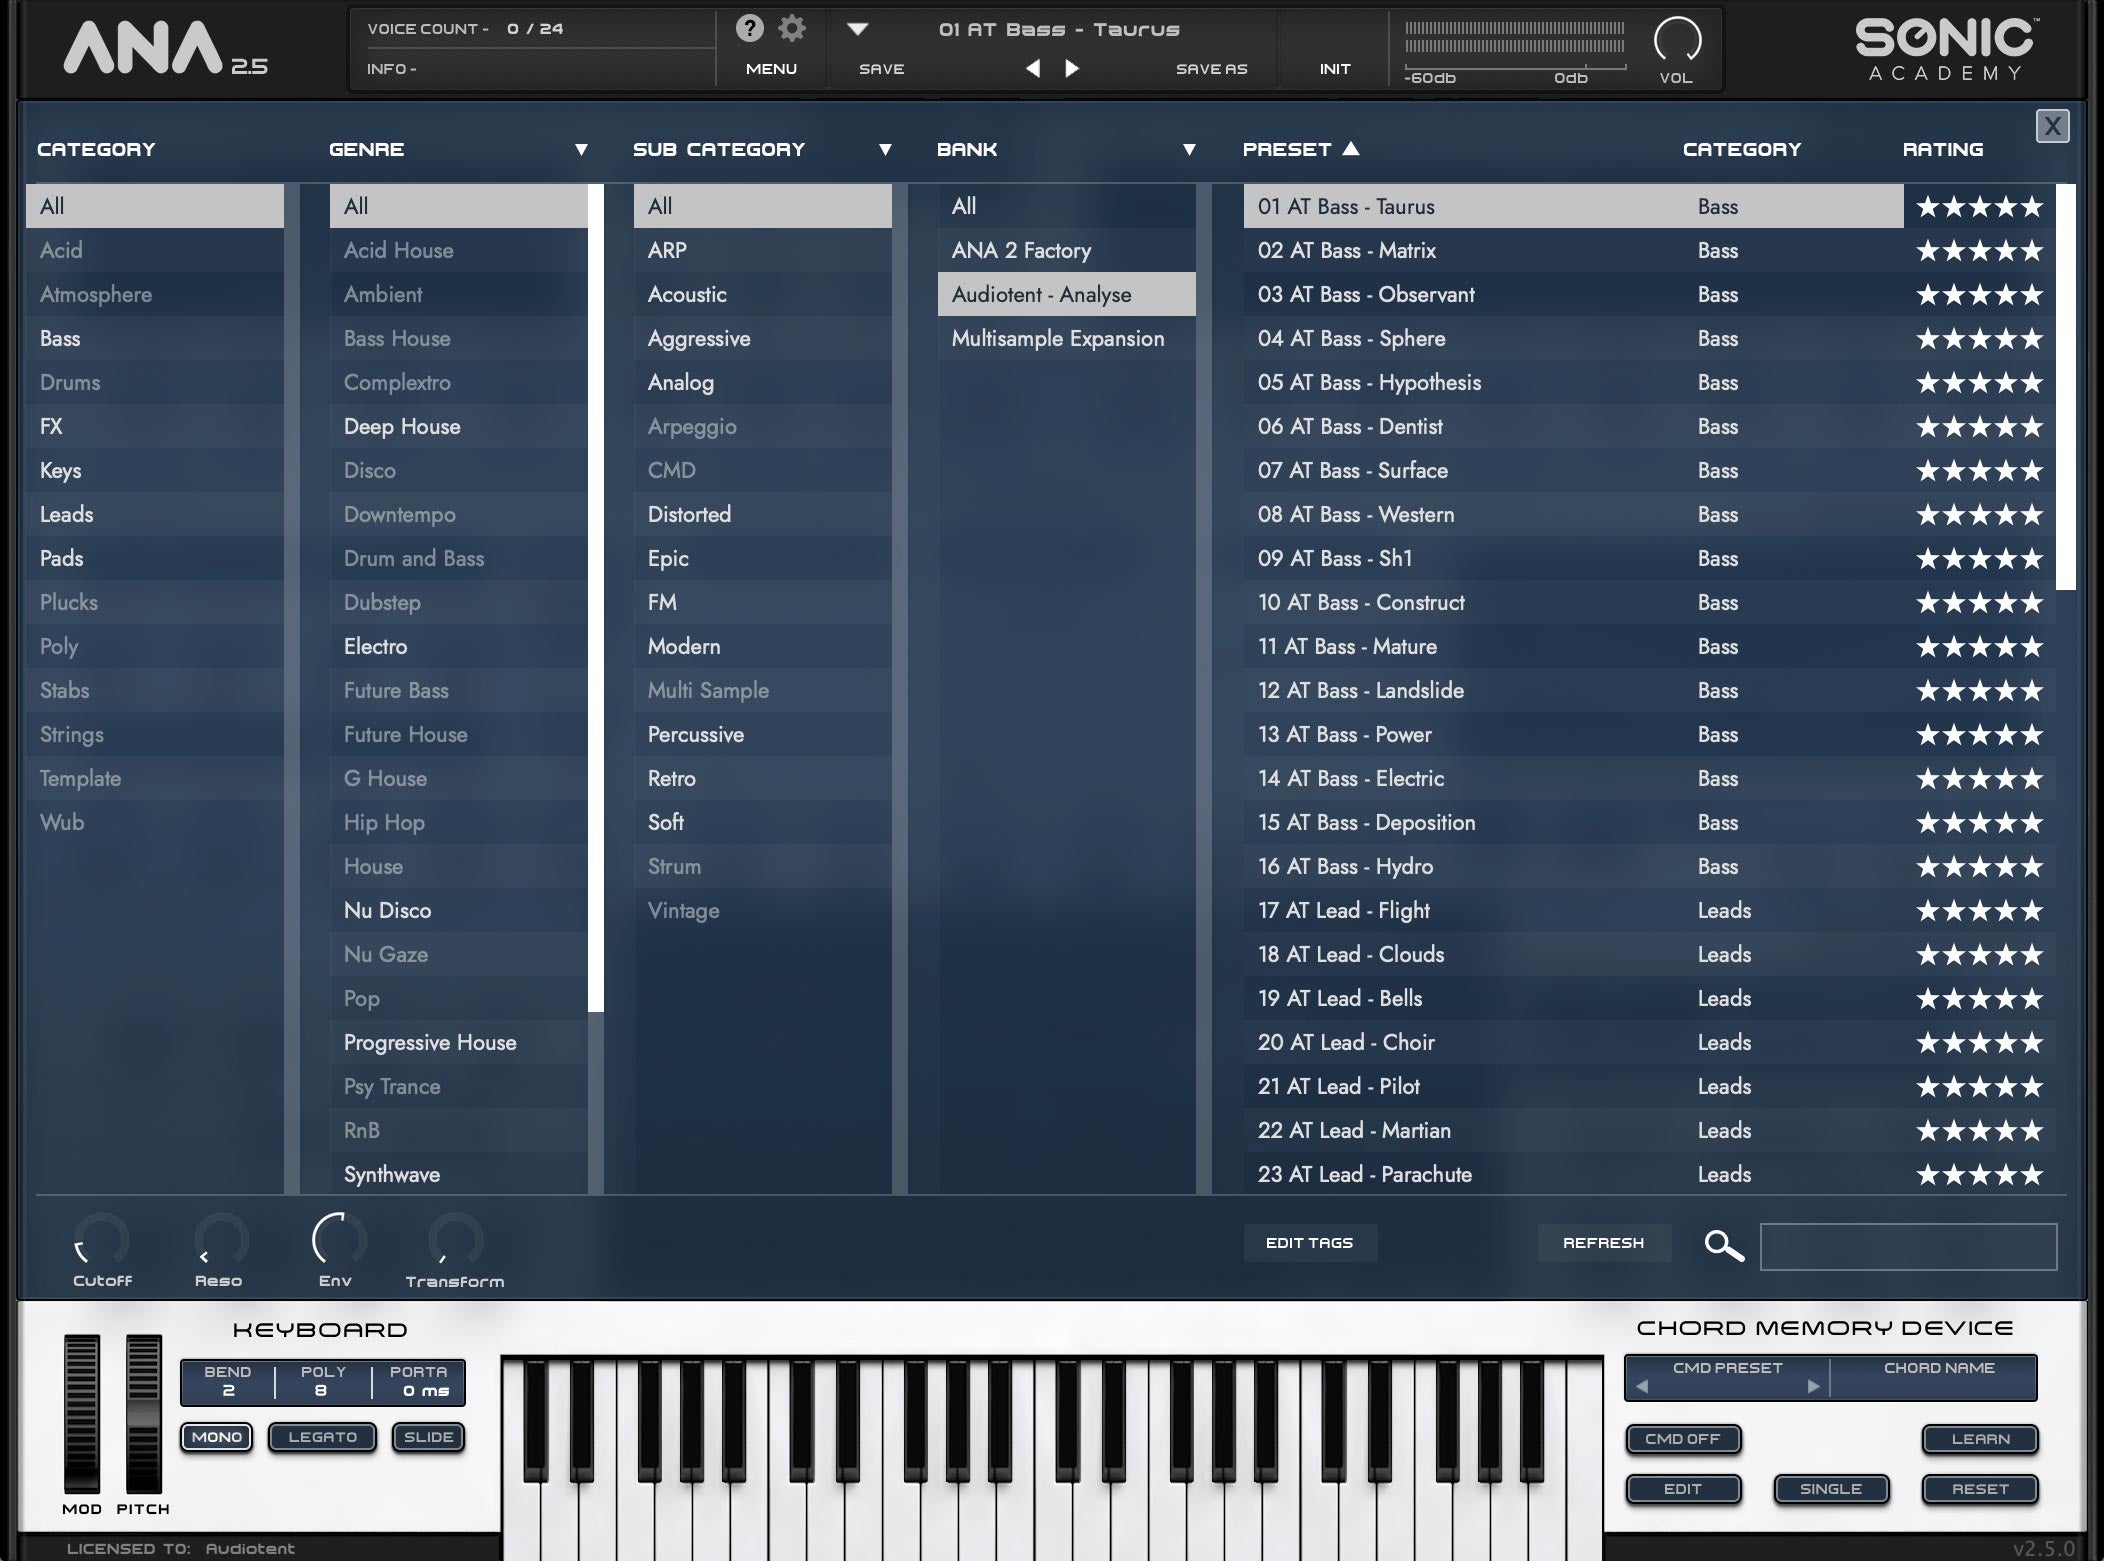Enable LEGATO mode

[x=322, y=1437]
